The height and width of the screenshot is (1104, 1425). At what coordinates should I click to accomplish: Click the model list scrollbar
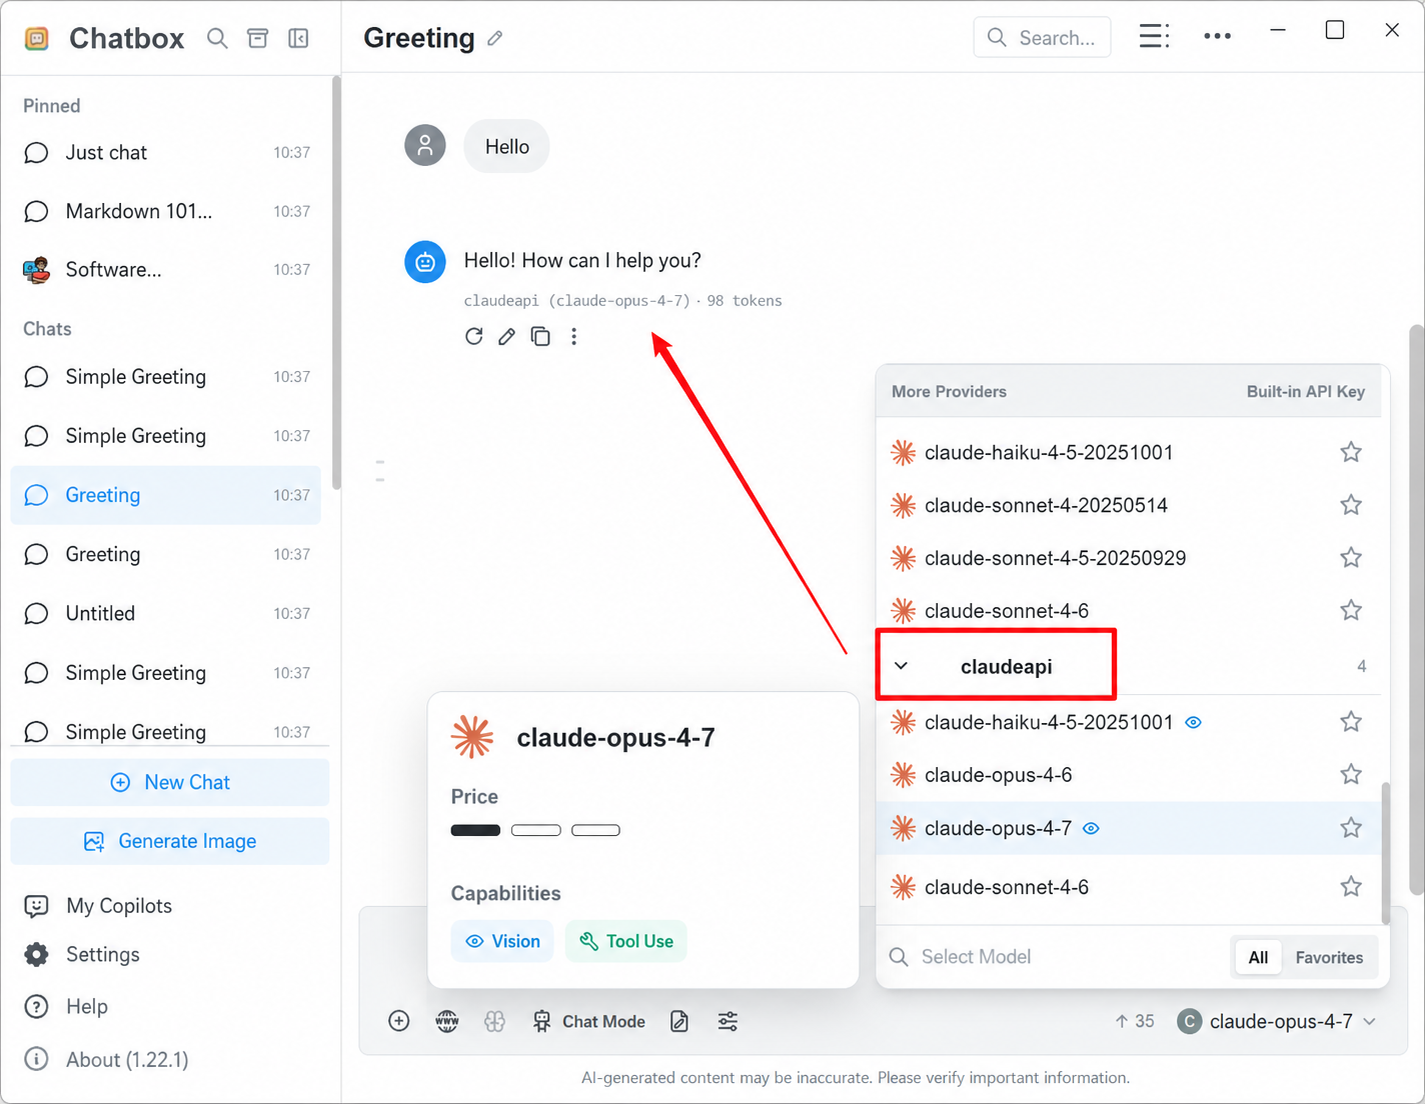point(1385,853)
